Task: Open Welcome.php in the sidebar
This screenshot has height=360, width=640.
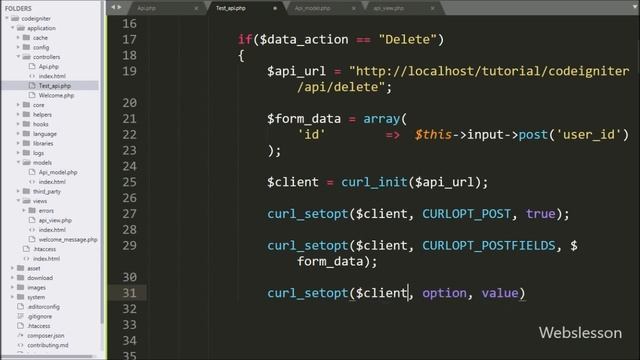Action: tap(56, 96)
